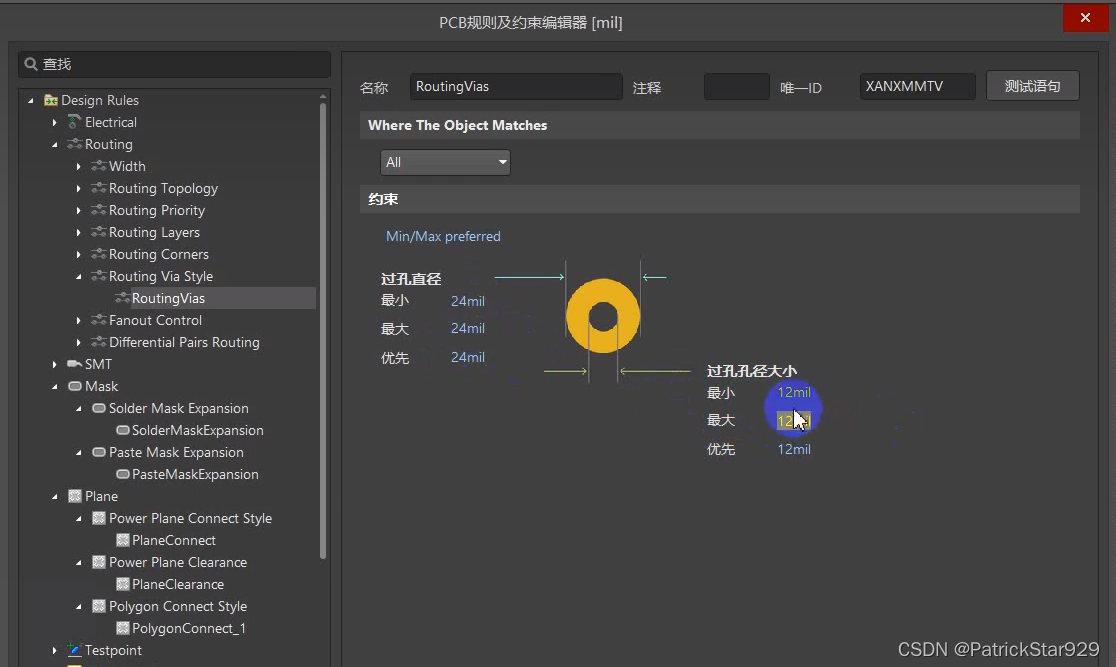The image size is (1116, 667).
Task: Click the 唯一ID XANXMMTV field
Action: (917, 86)
